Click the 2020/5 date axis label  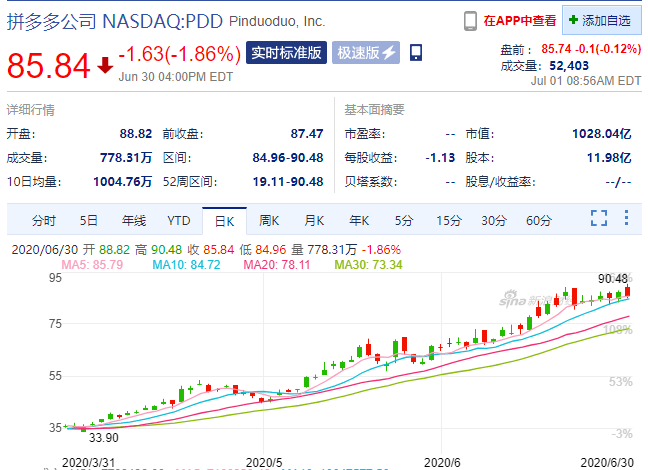coord(264,463)
